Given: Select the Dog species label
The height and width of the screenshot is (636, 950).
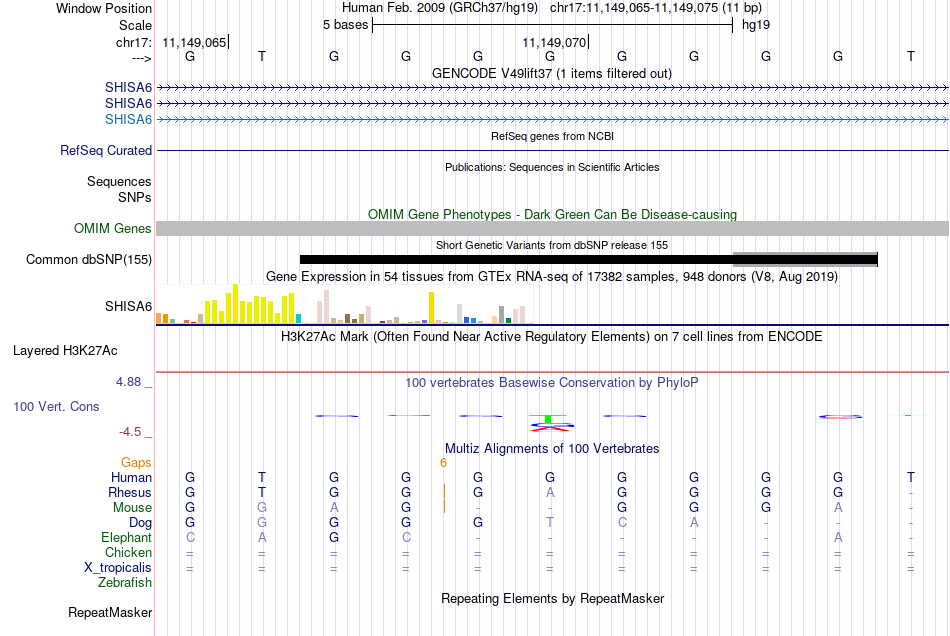Looking at the screenshot, I should point(140,522).
